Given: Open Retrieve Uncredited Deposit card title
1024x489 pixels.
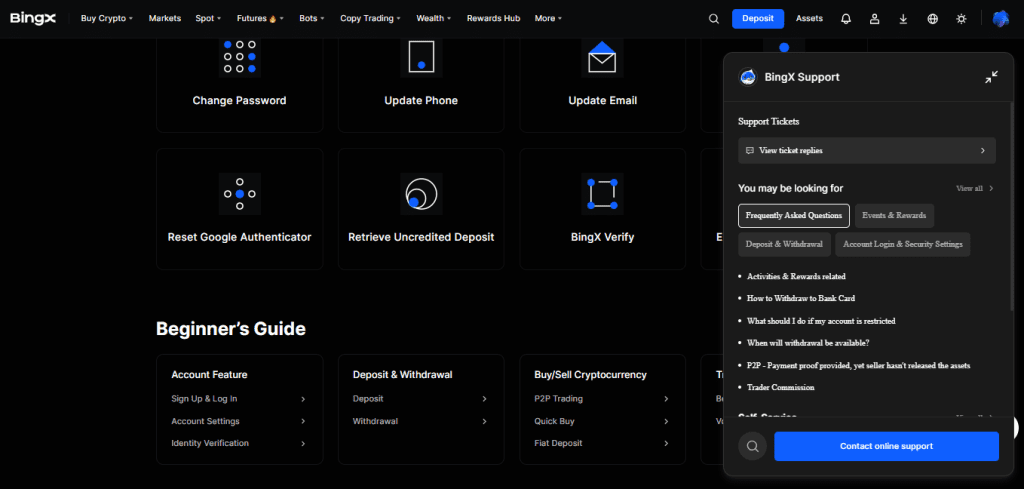Looking at the screenshot, I should pyautogui.click(x=421, y=237).
